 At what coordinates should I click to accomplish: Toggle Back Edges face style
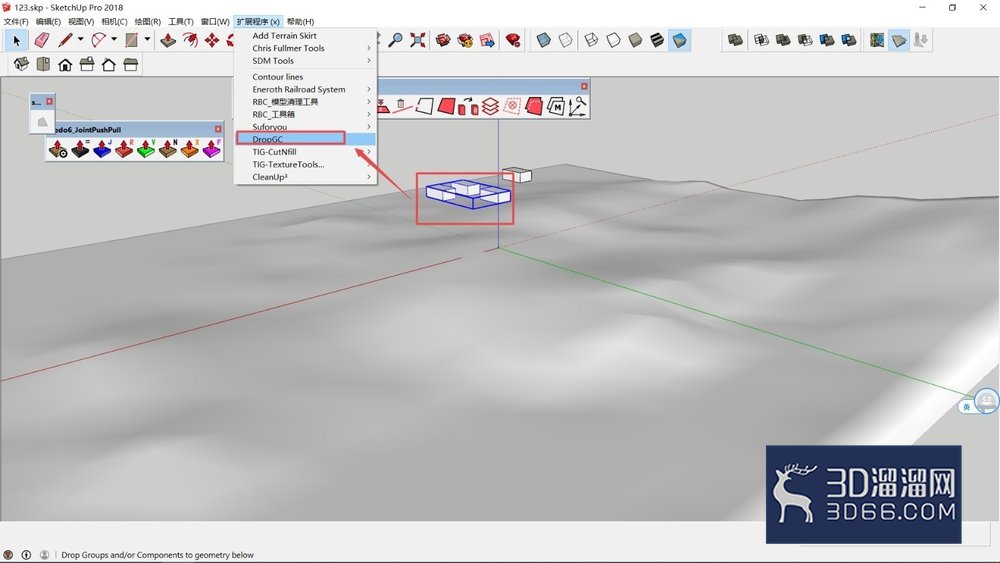tap(566, 40)
